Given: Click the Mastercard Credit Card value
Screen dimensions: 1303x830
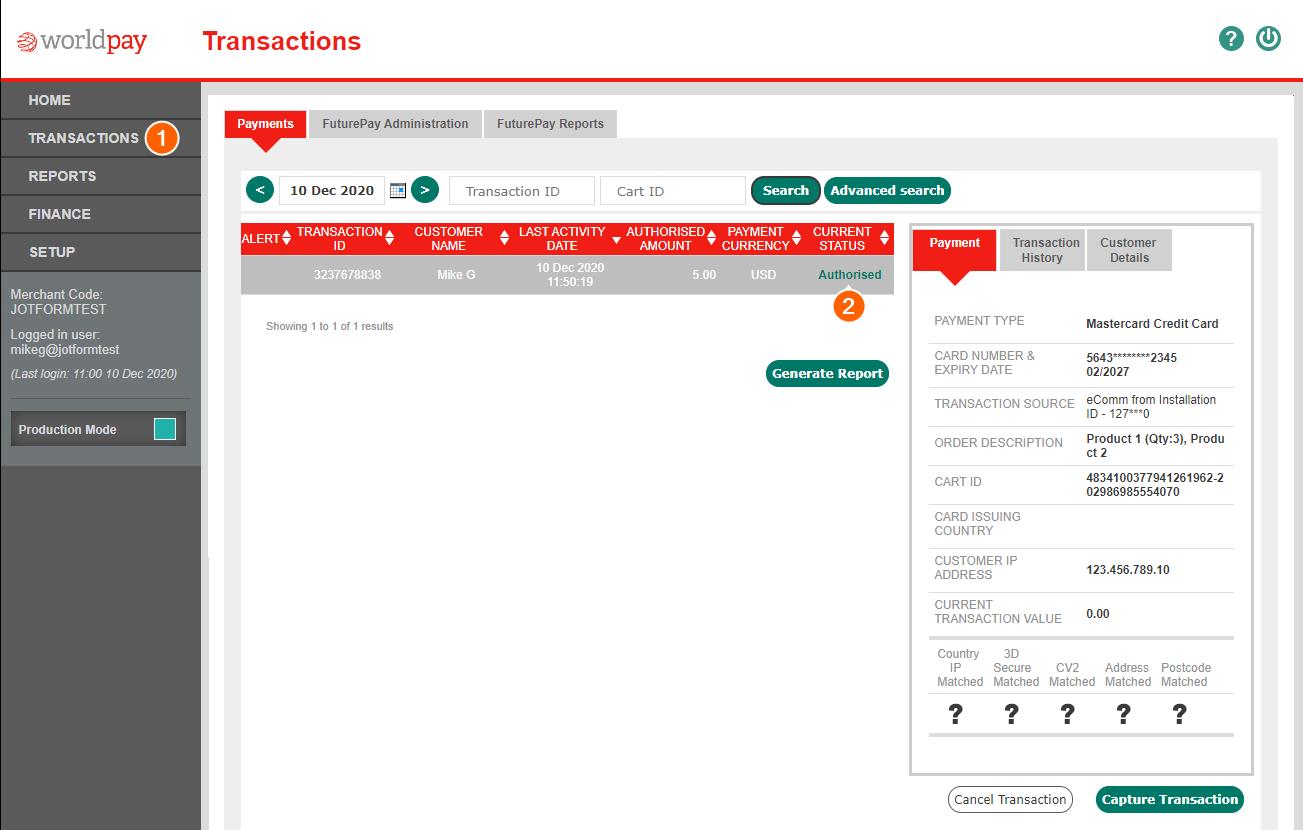Looking at the screenshot, I should pyautogui.click(x=1152, y=324).
